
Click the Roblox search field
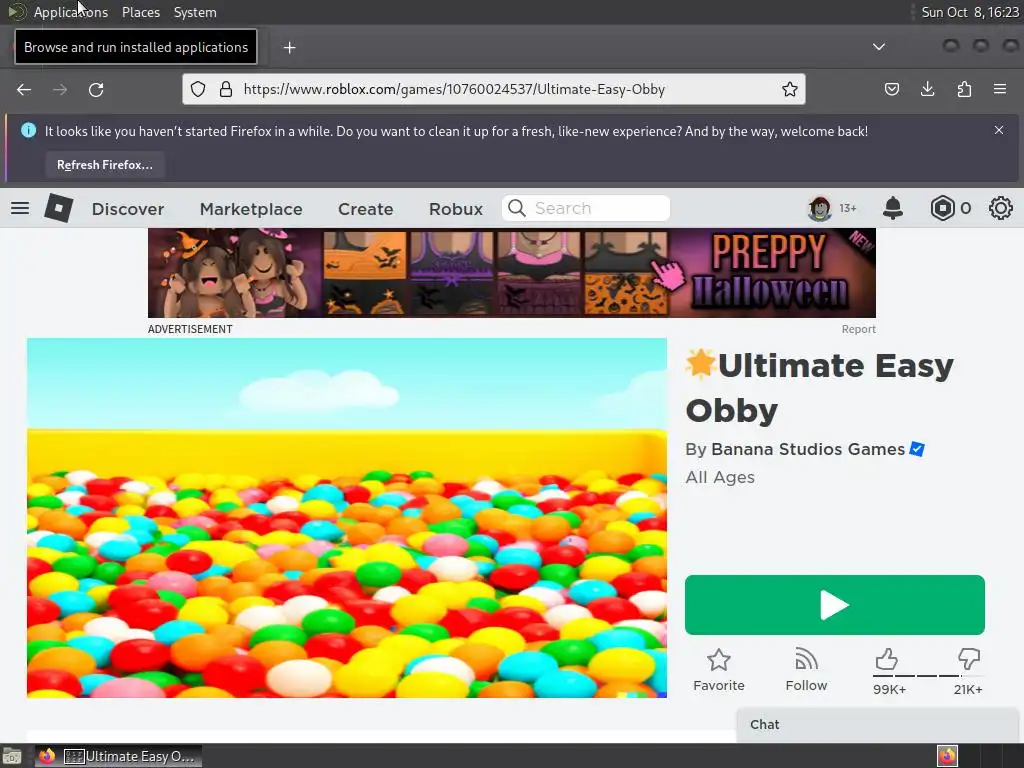pos(586,208)
